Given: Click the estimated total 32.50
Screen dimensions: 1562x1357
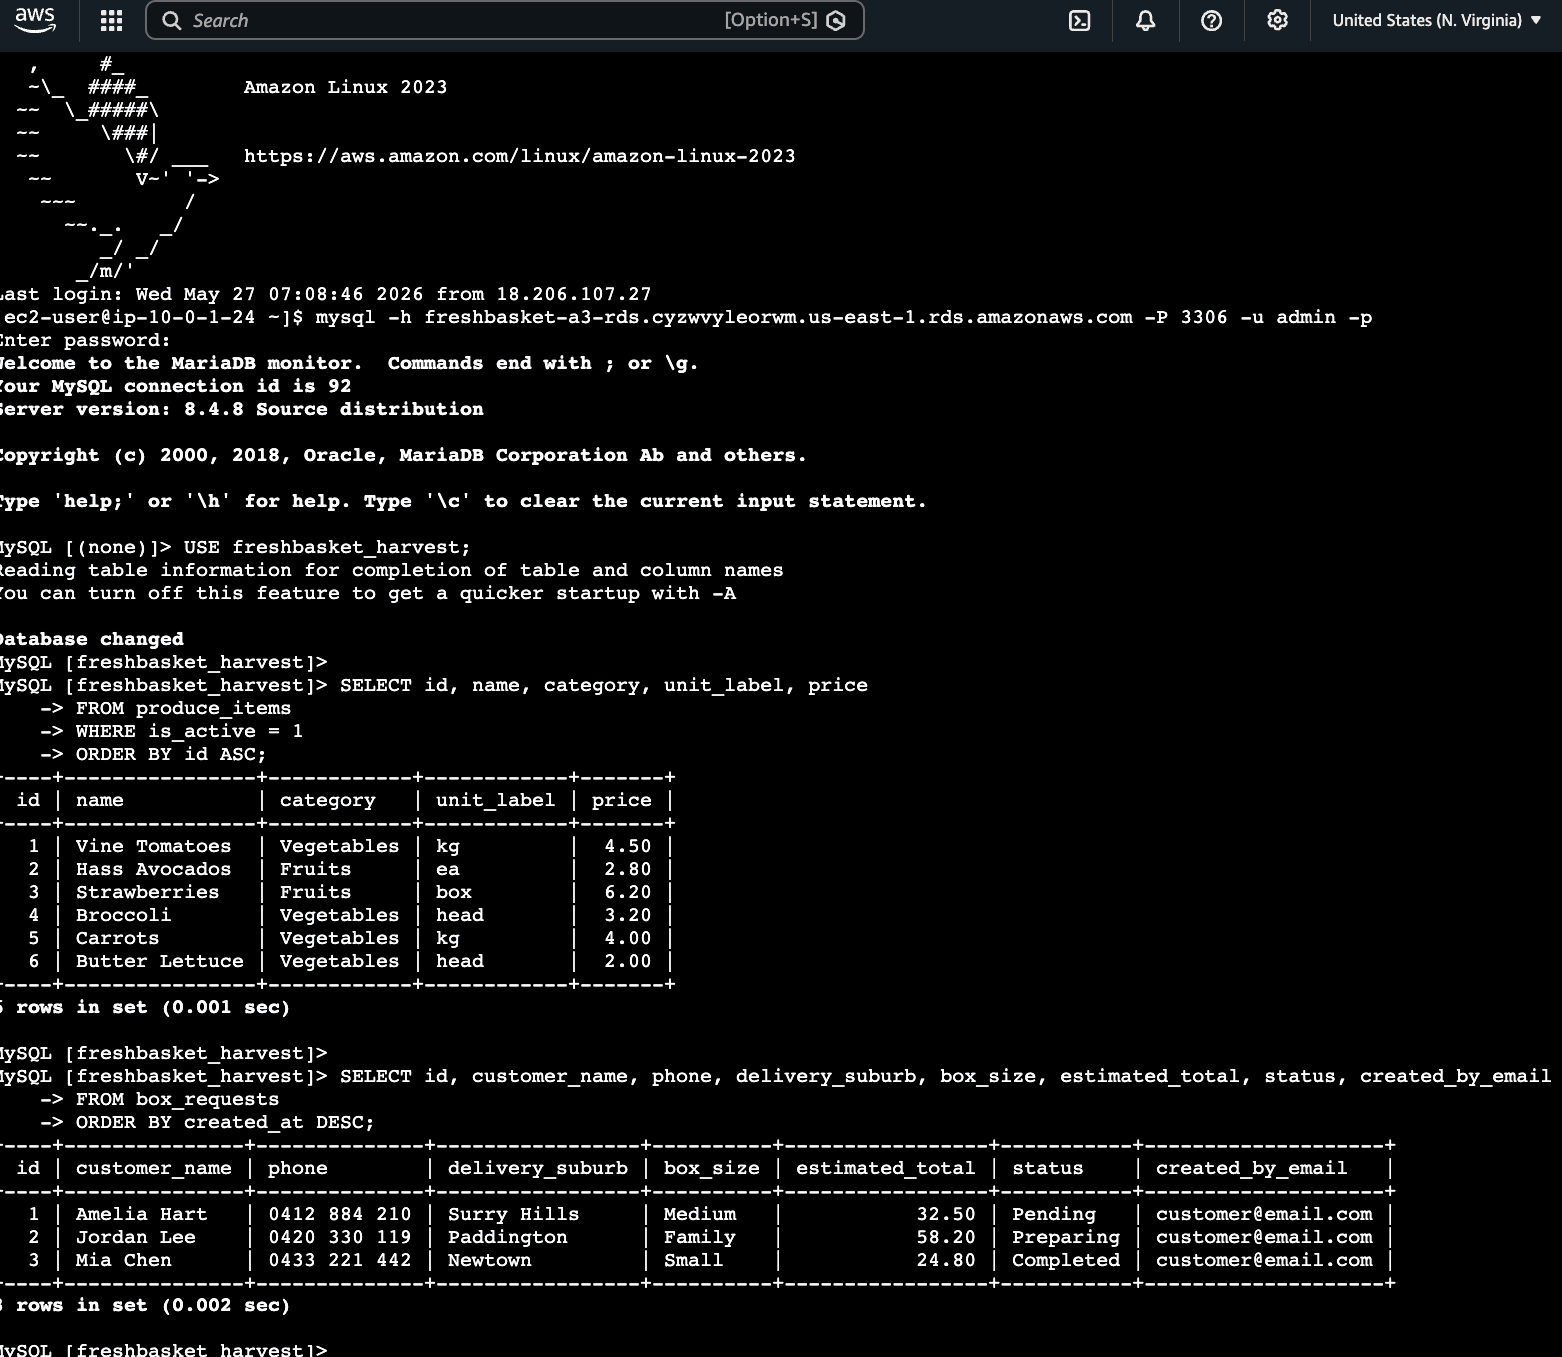Looking at the screenshot, I should click(x=945, y=1214).
